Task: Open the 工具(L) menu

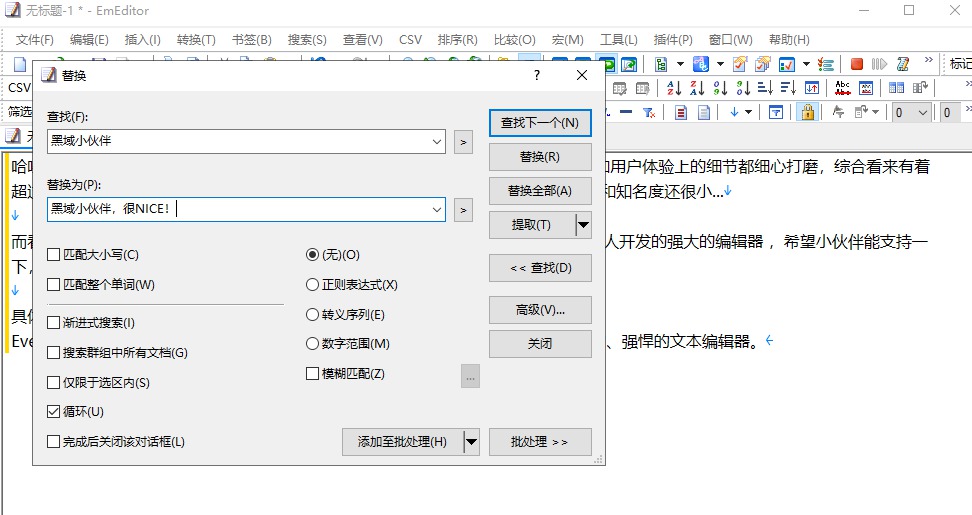Action: click(x=619, y=40)
